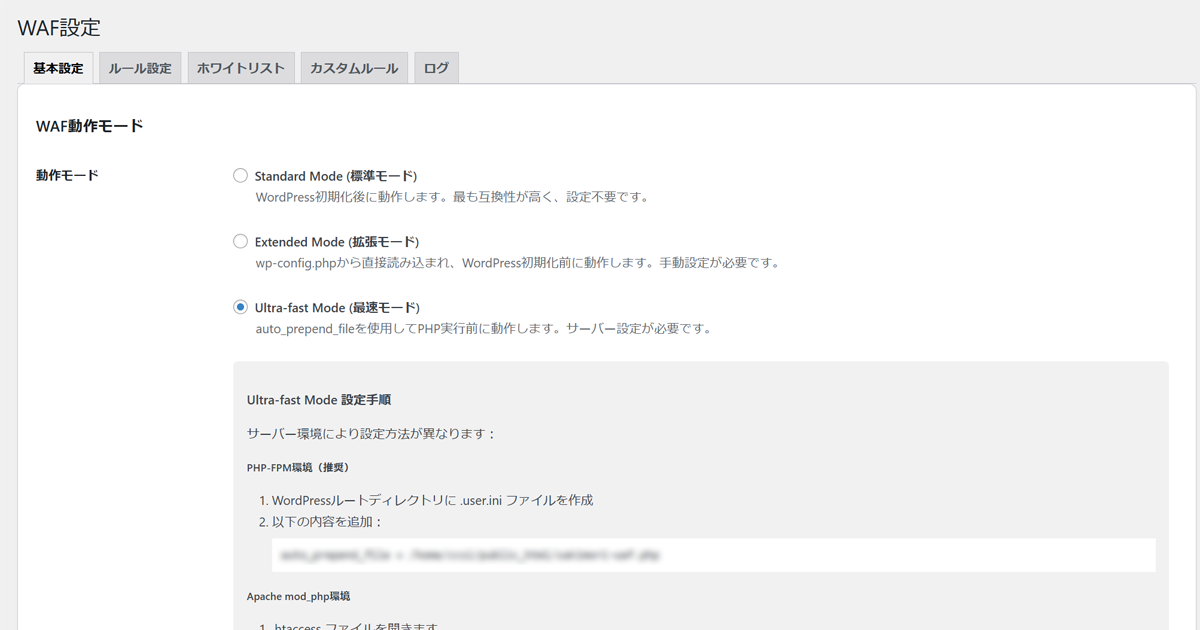Click the Ultra-fast Mode description about PHP実行前
Image resolution: width=1200 pixels, height=630 pixels.
tap(483, 328)
